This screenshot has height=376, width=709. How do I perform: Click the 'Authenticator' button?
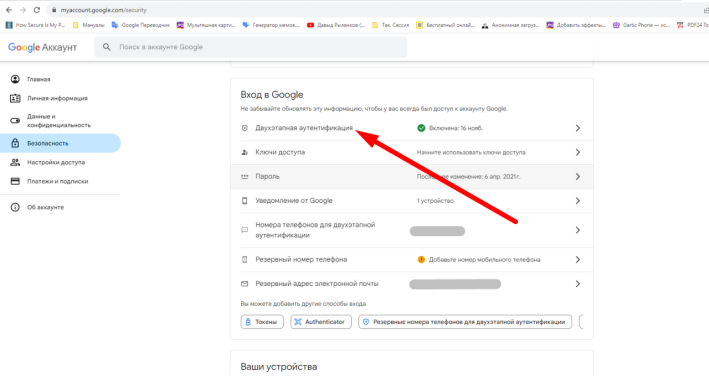[x=321, y=322]
